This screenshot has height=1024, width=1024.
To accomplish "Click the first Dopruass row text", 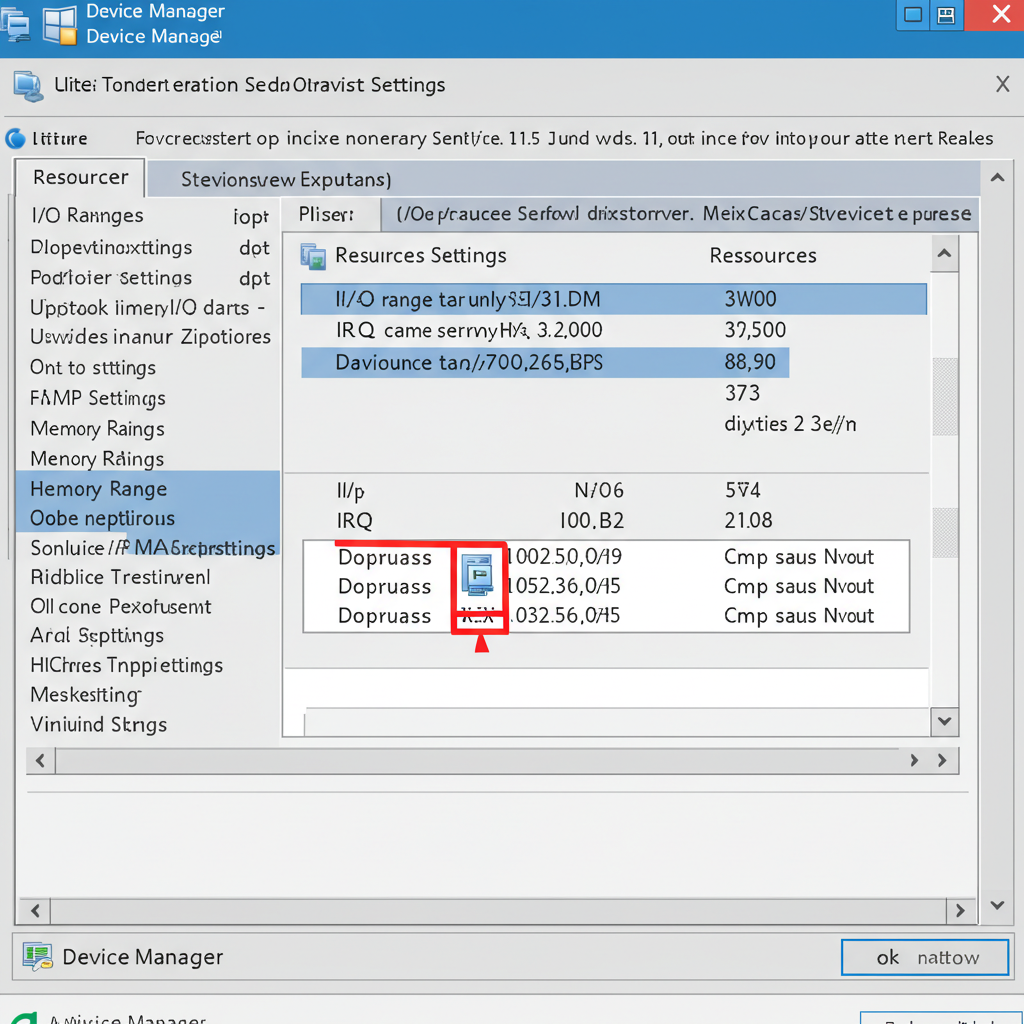I will coord(385,558).
